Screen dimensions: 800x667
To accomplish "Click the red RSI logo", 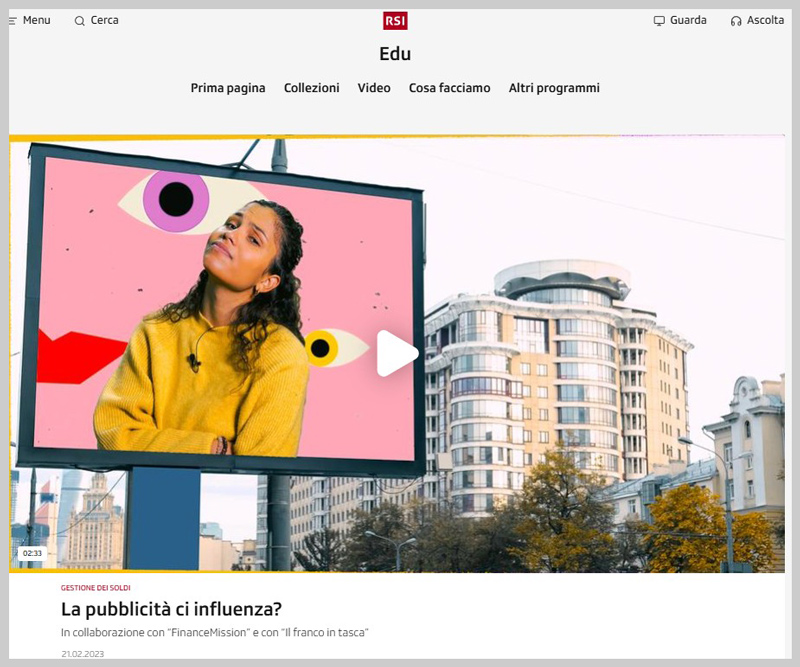I will pos(395,21).
